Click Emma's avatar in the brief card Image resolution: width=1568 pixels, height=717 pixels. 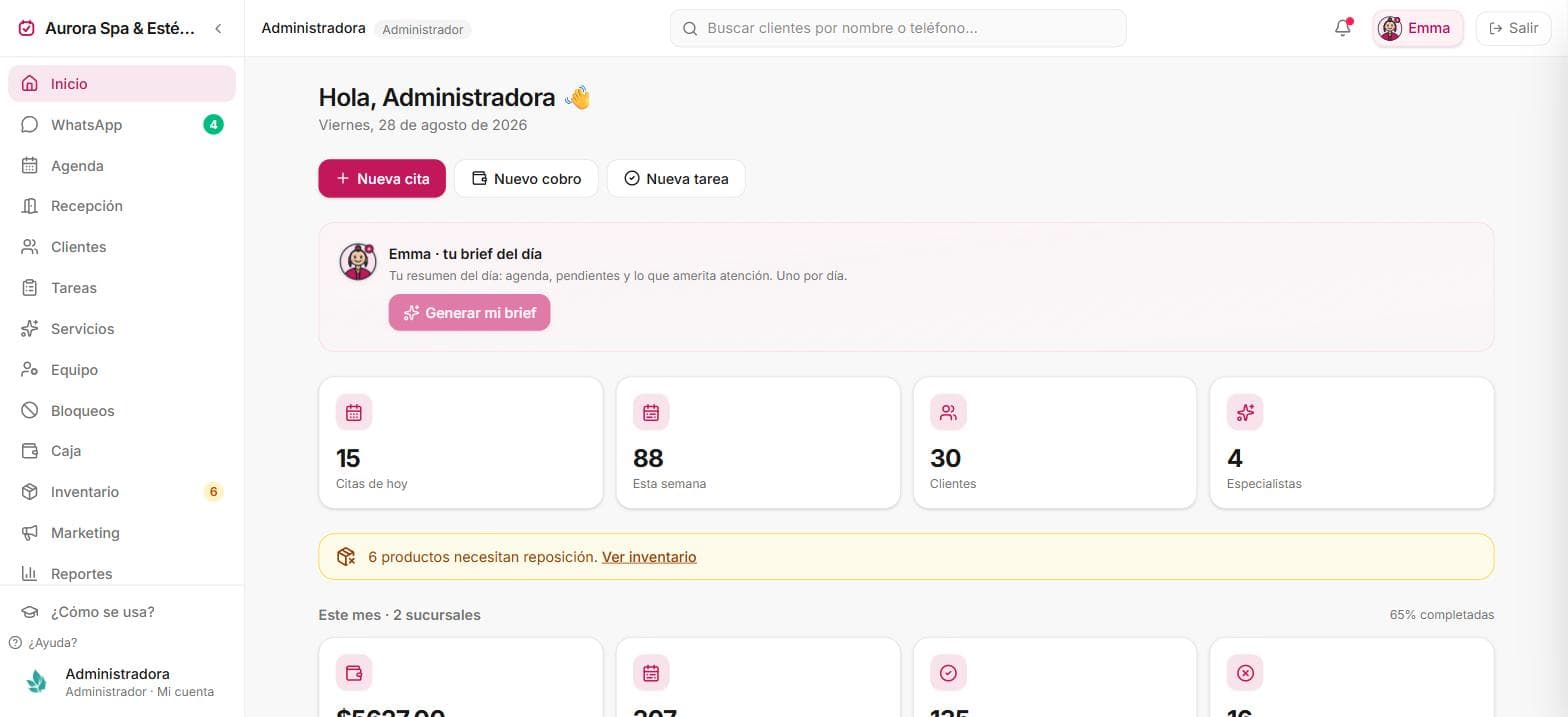click(357, 262)
